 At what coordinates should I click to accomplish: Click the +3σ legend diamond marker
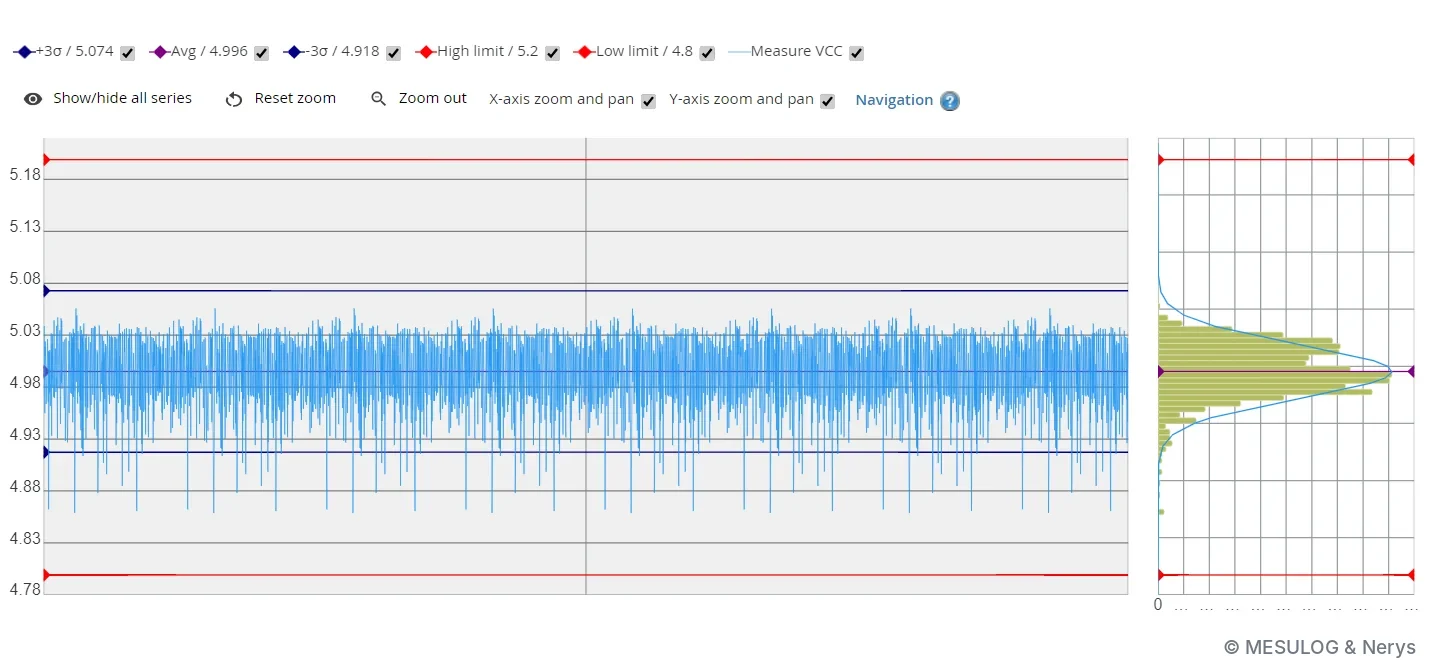click(x=24, y=52)
